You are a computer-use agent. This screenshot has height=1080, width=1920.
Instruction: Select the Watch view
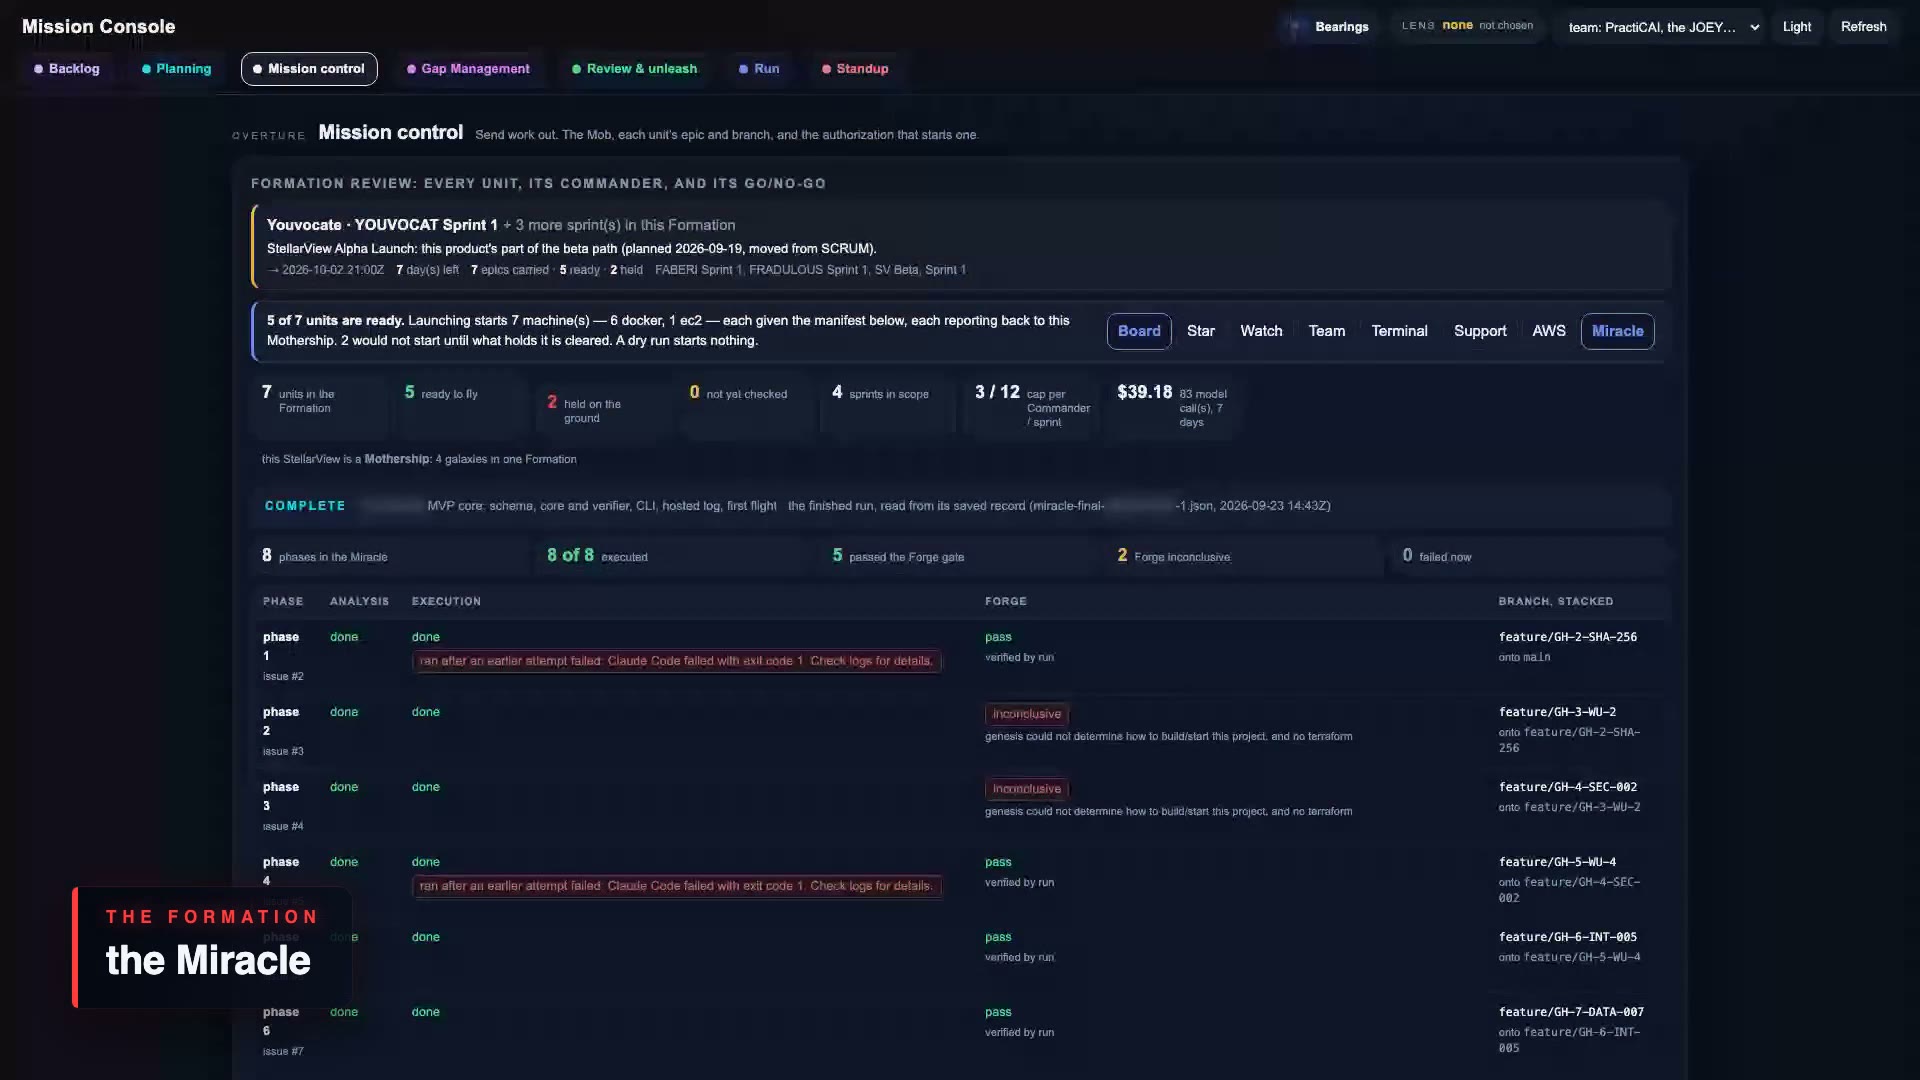click(1261, 331)
